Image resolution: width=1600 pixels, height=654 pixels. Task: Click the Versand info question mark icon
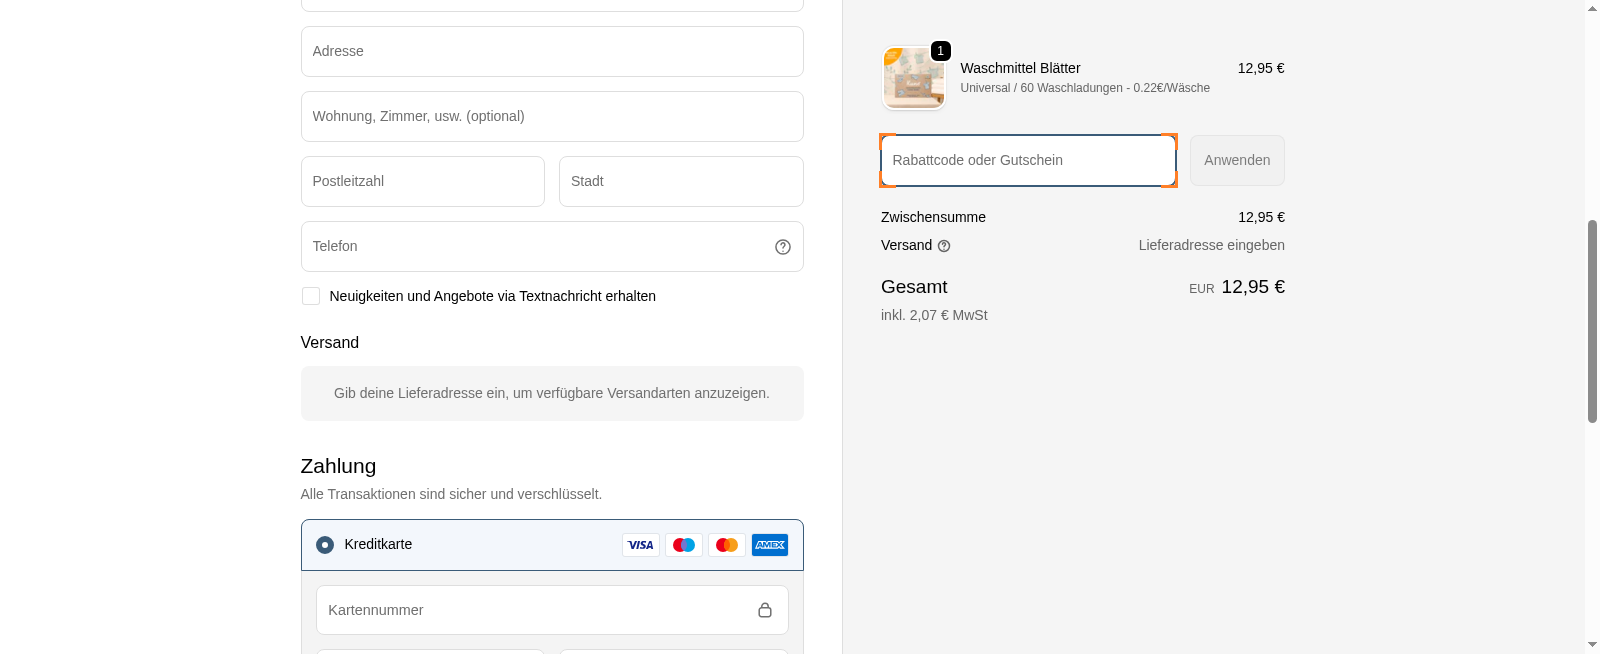(944, 246)
